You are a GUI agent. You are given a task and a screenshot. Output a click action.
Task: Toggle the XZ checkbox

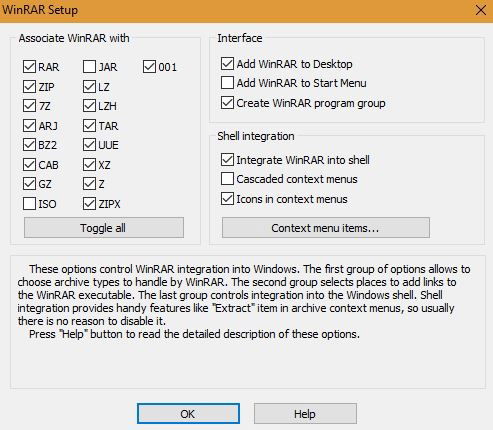click(x=89, y=165)
